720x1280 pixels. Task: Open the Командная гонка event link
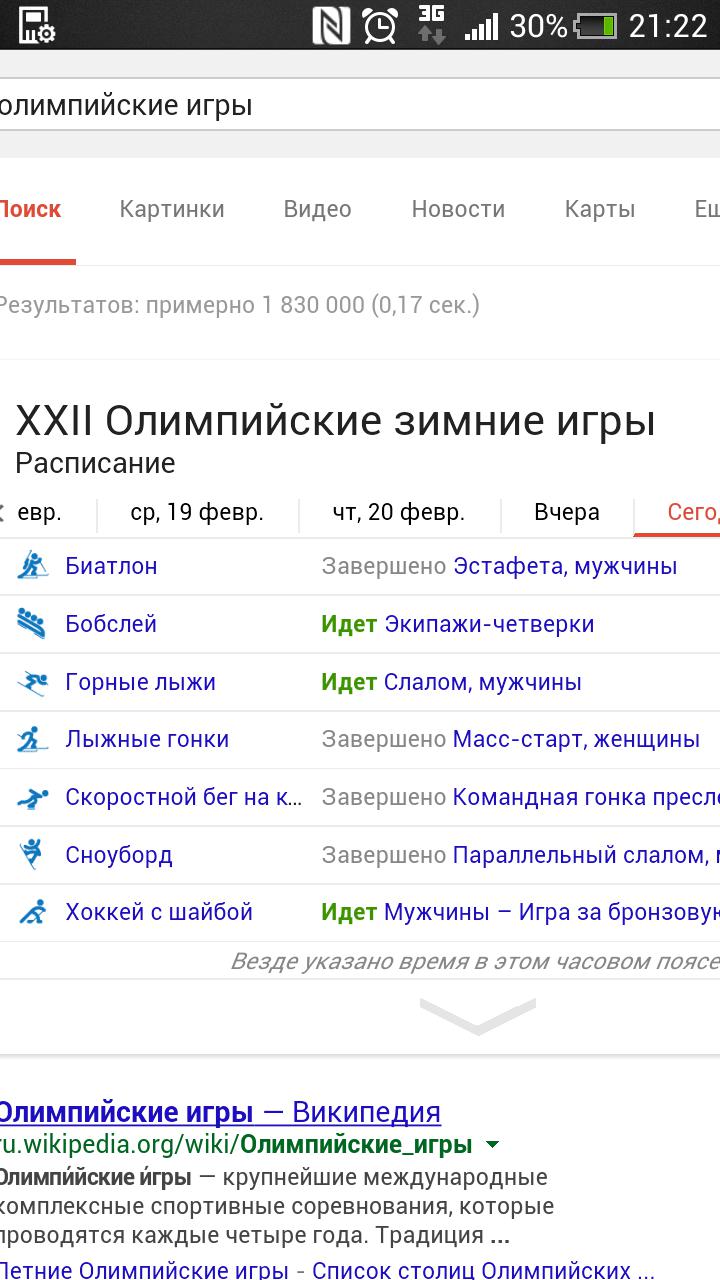(586, 798)
